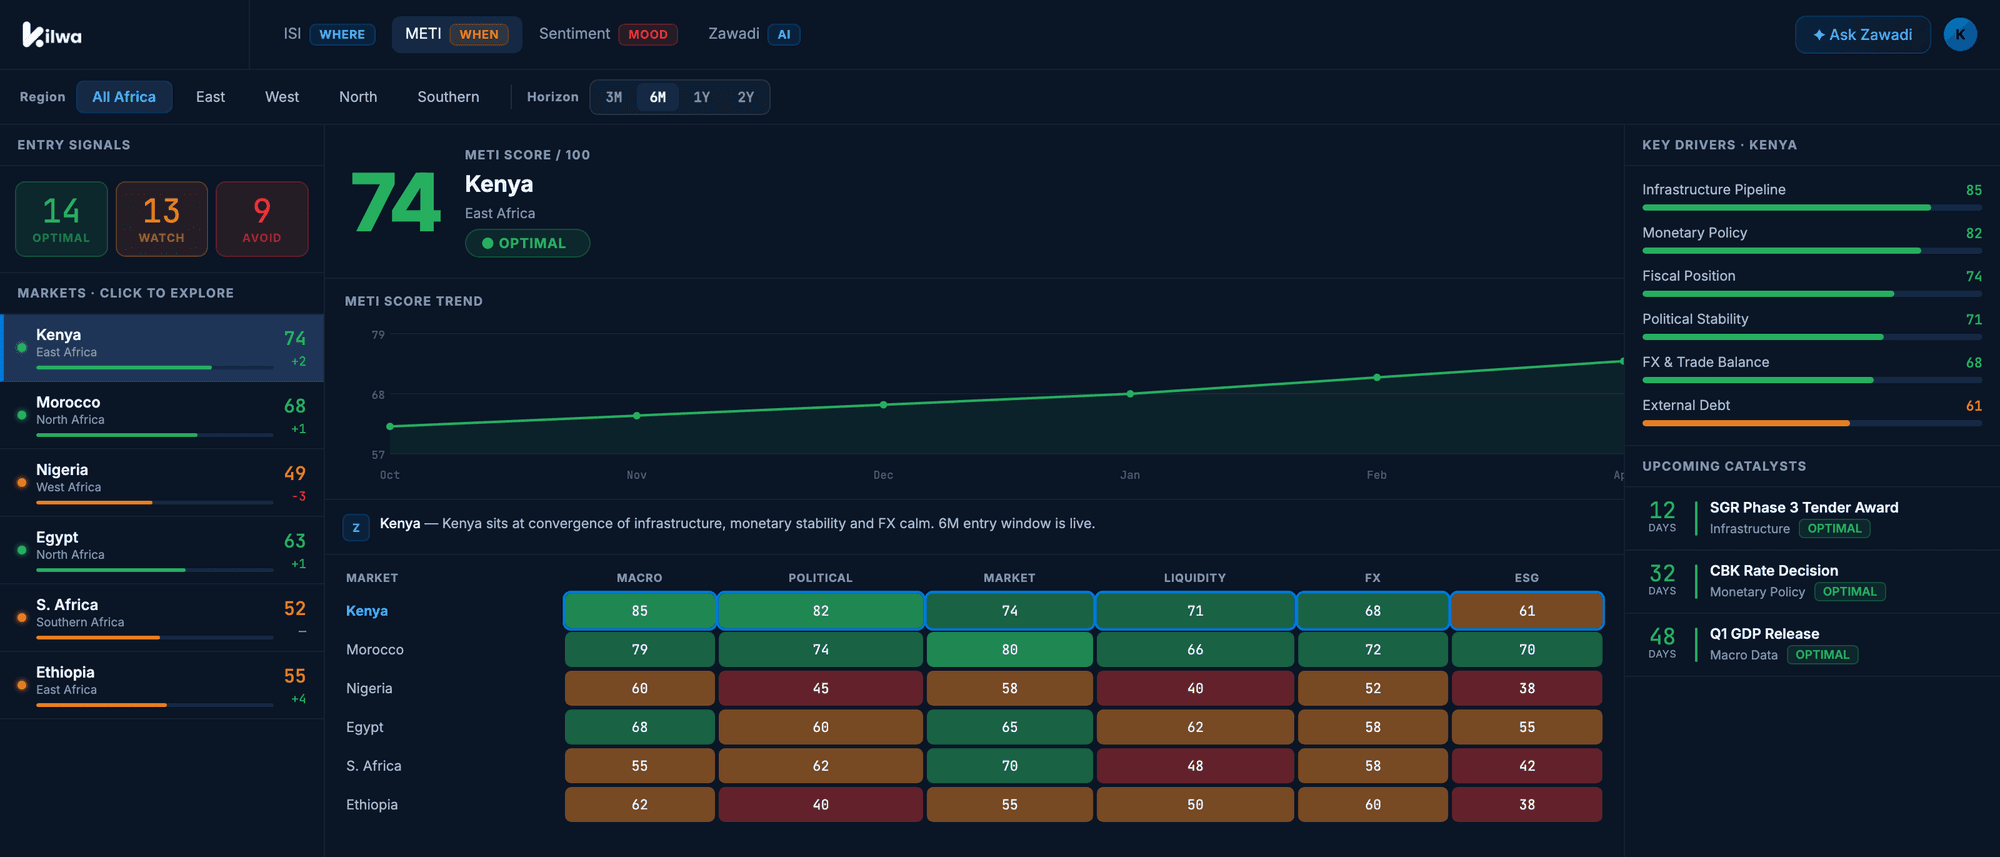Click the Nov data point on trend chart
The width and height of the screenshot is (2000, 857).
(637, 415)
